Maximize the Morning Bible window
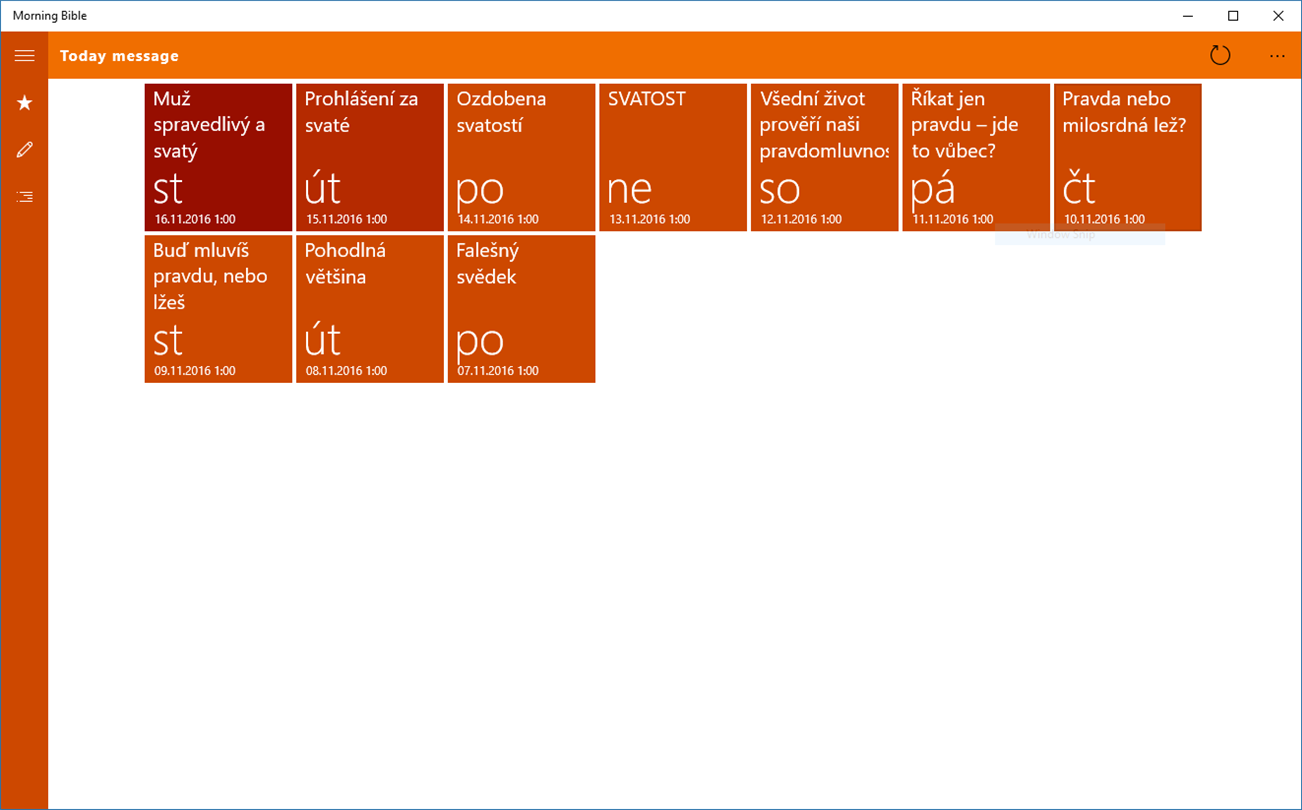 1233,16
